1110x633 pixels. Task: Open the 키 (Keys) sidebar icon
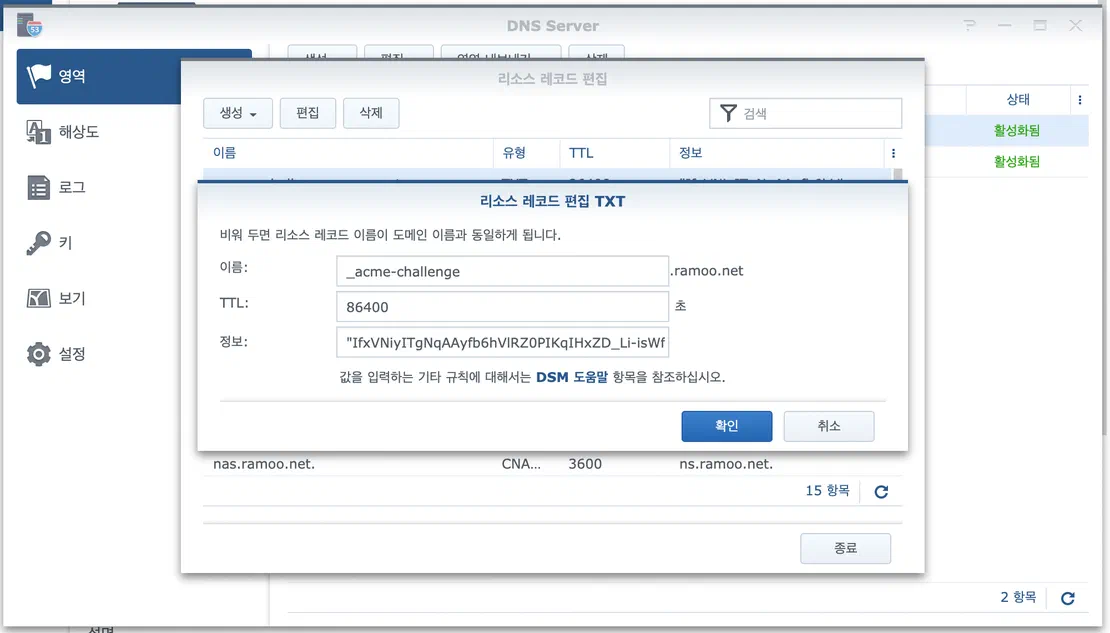pos(38,243)
